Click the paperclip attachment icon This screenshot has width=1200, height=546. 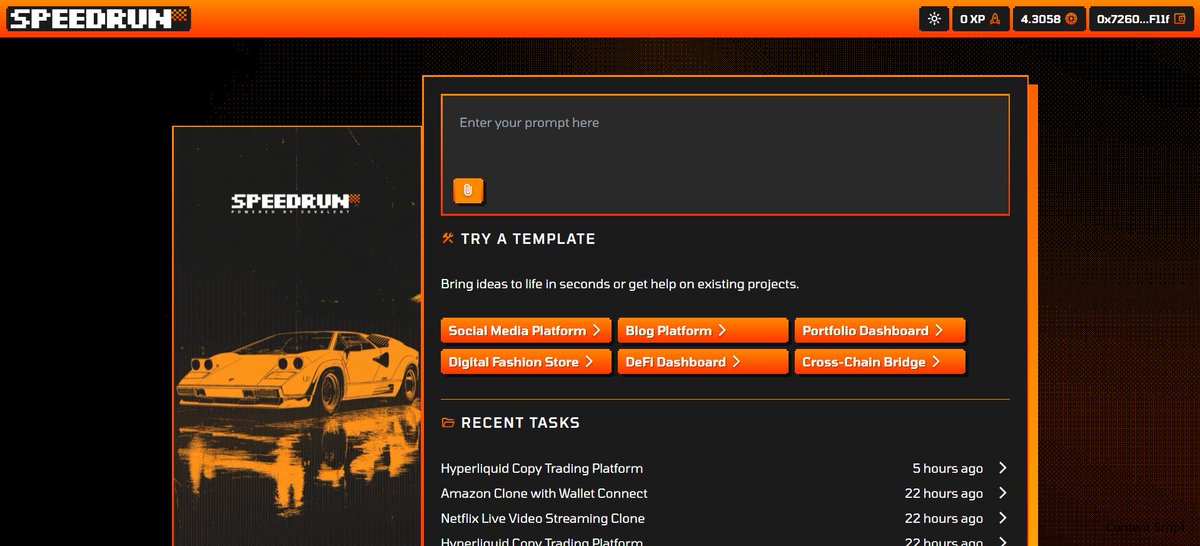coord(467,190)
